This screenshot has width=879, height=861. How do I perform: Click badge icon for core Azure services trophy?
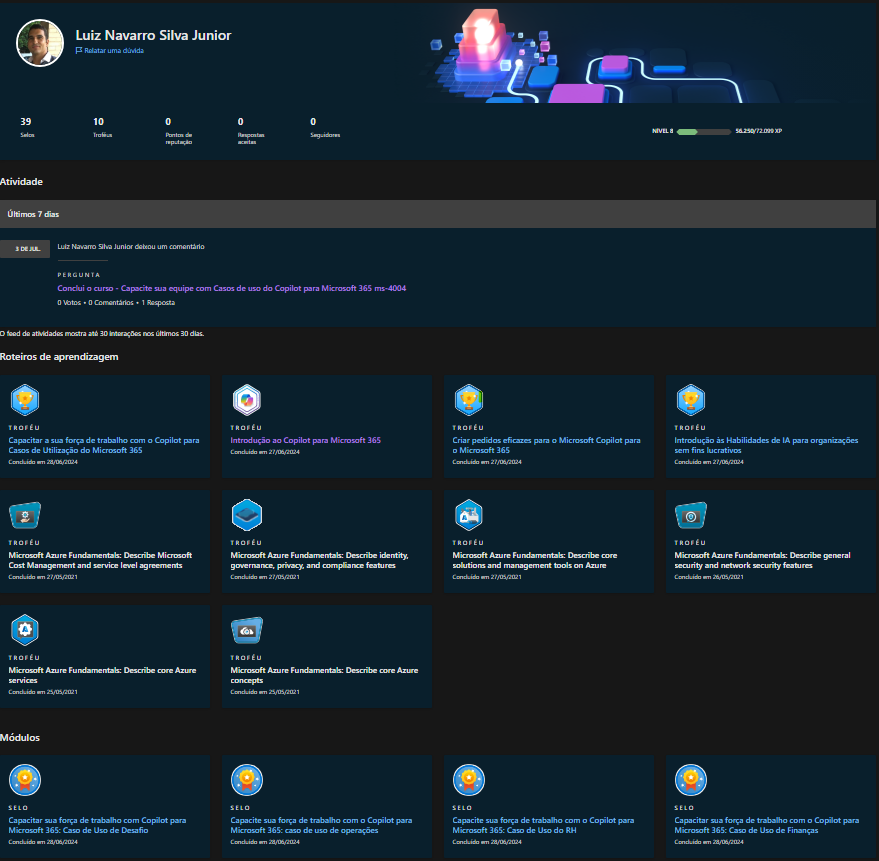coord(25,630)
